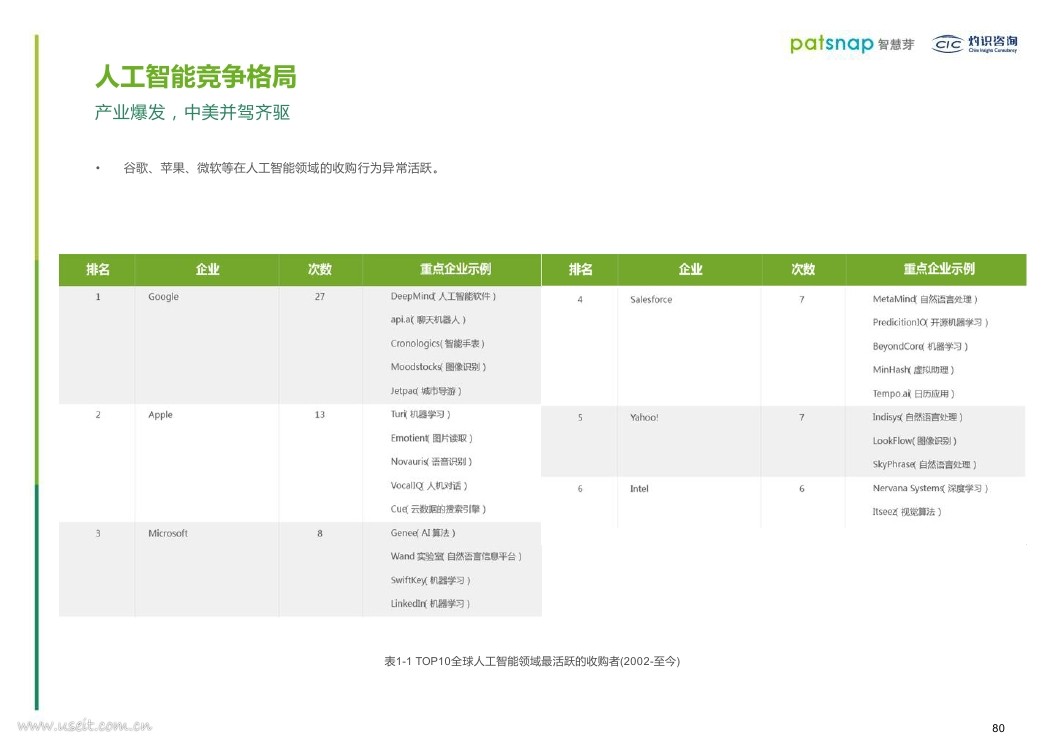This screenshot has height=744, width=1053.
Task: Click the Wand 实验室 entry
Action: coord(456,556)
